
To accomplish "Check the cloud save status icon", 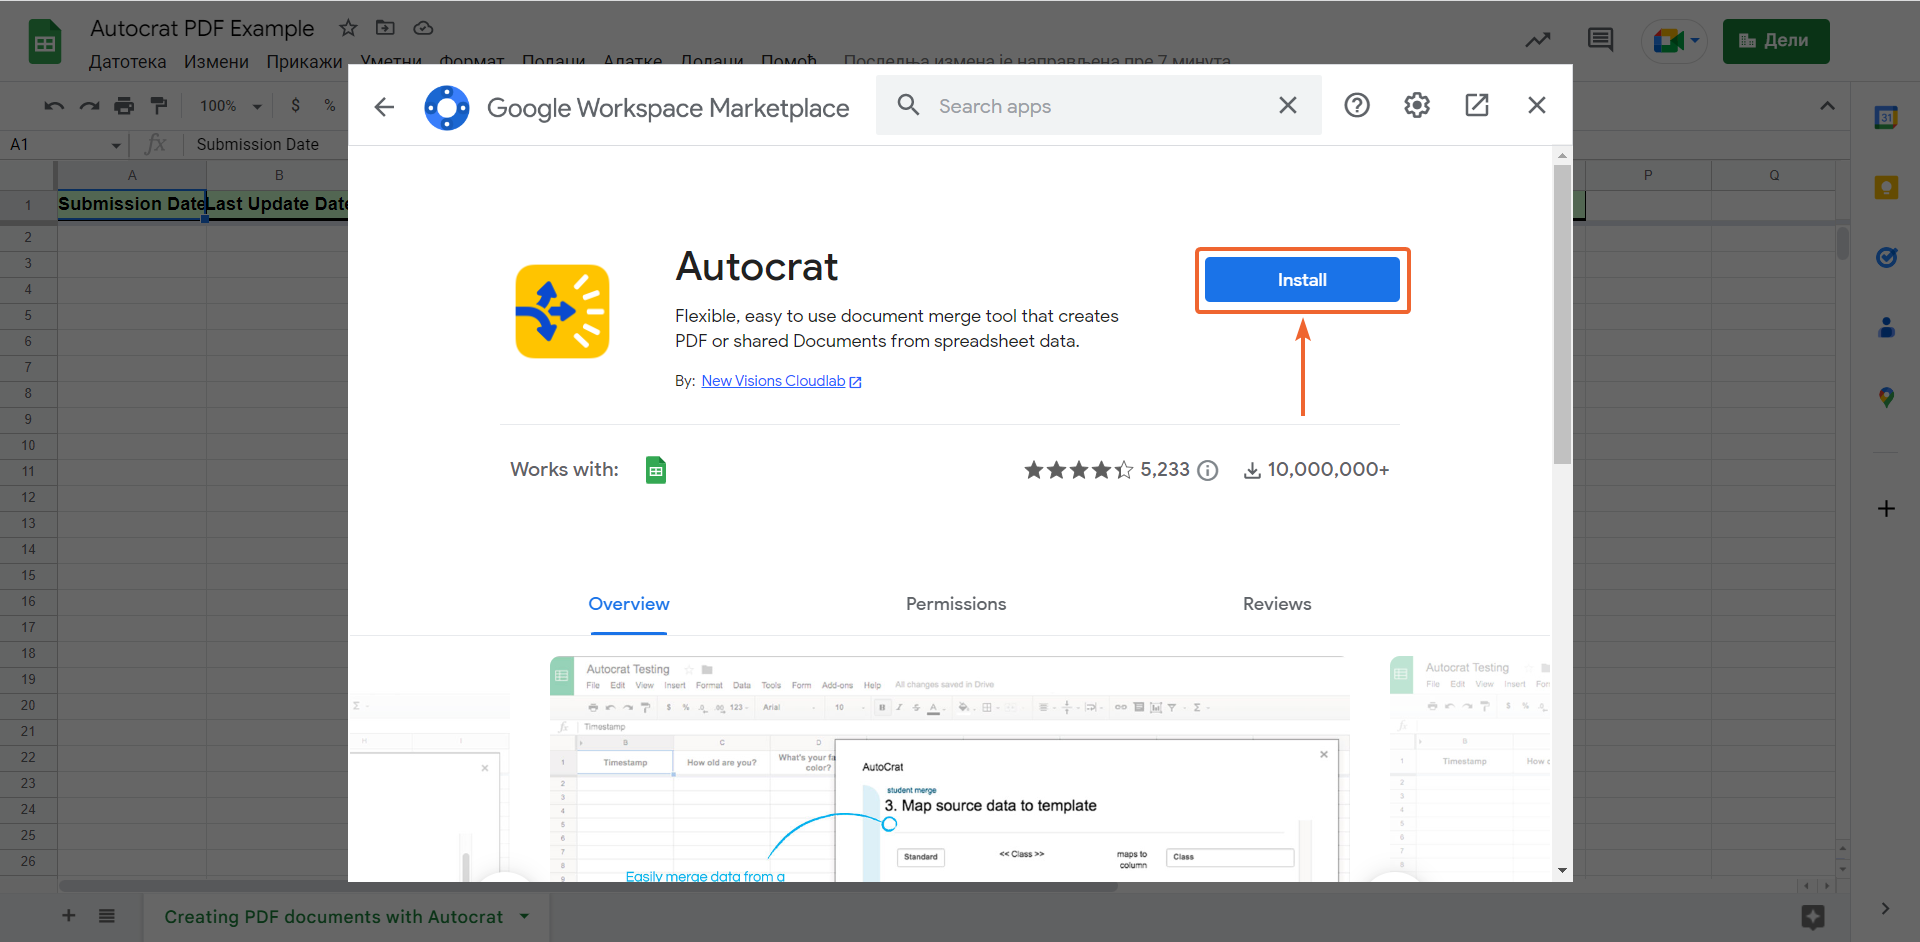I will click(x=423, y=28).
